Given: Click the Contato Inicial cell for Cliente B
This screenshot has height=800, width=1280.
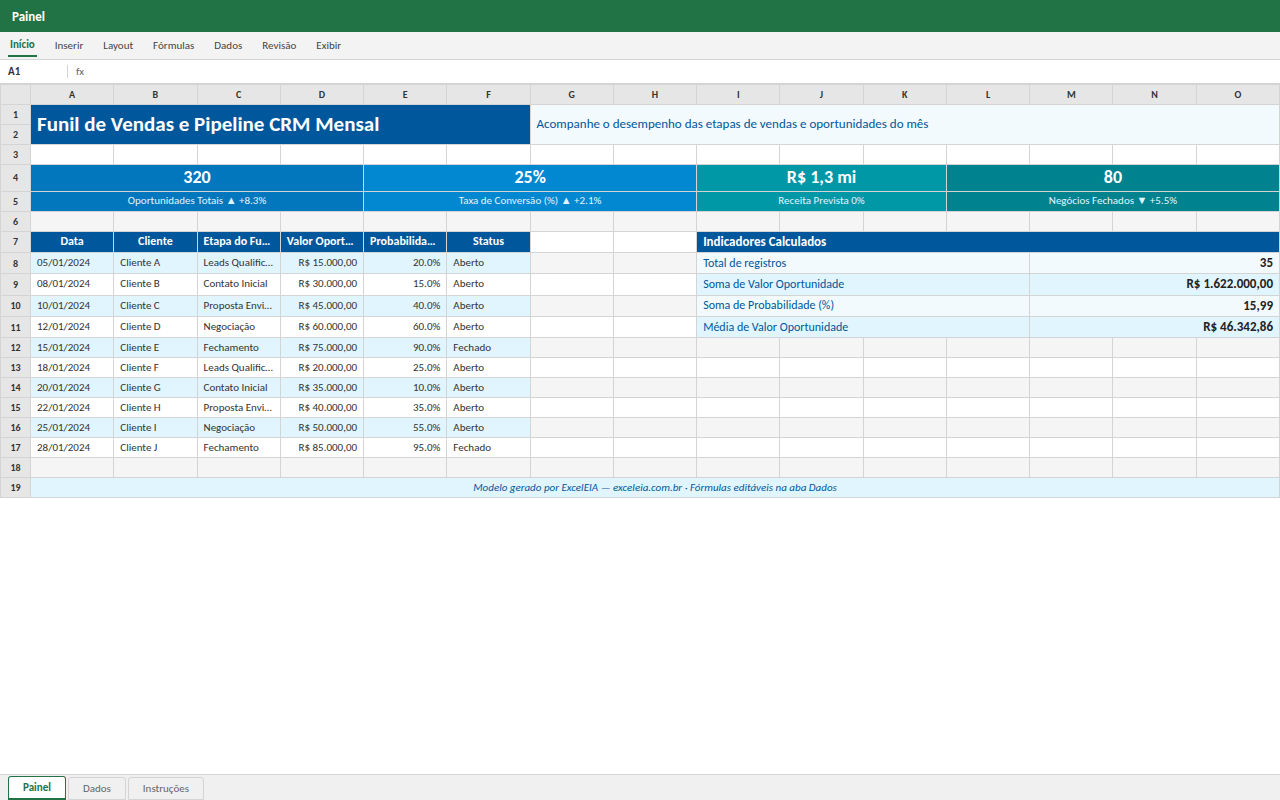Looking at the screenshot, I should click(238, 284).
